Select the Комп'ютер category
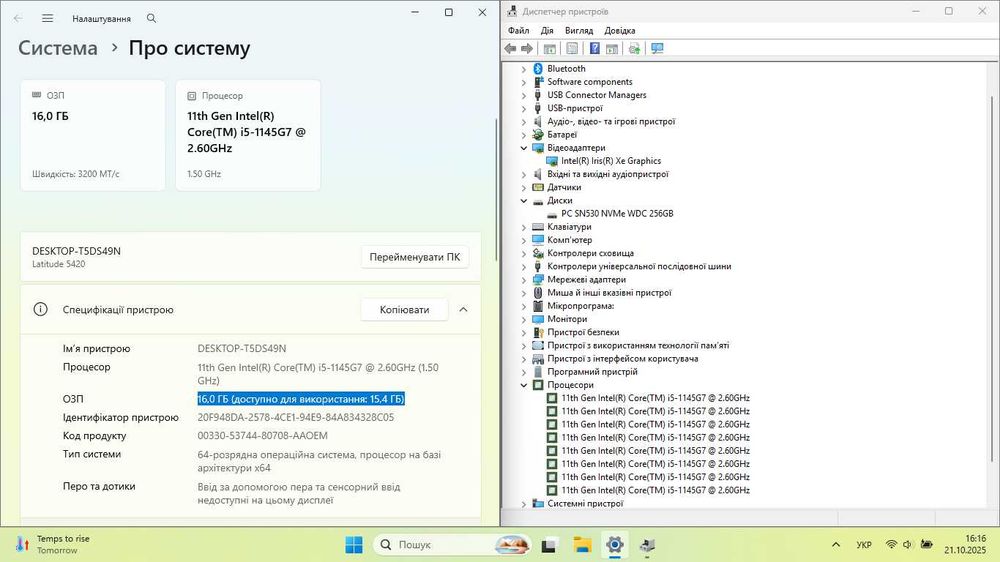Viewport: 1000px width, 562px height. pos(570,240)
